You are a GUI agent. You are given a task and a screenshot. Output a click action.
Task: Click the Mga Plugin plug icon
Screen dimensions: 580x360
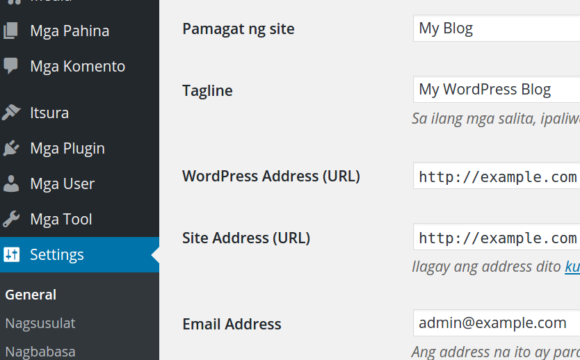11,148
